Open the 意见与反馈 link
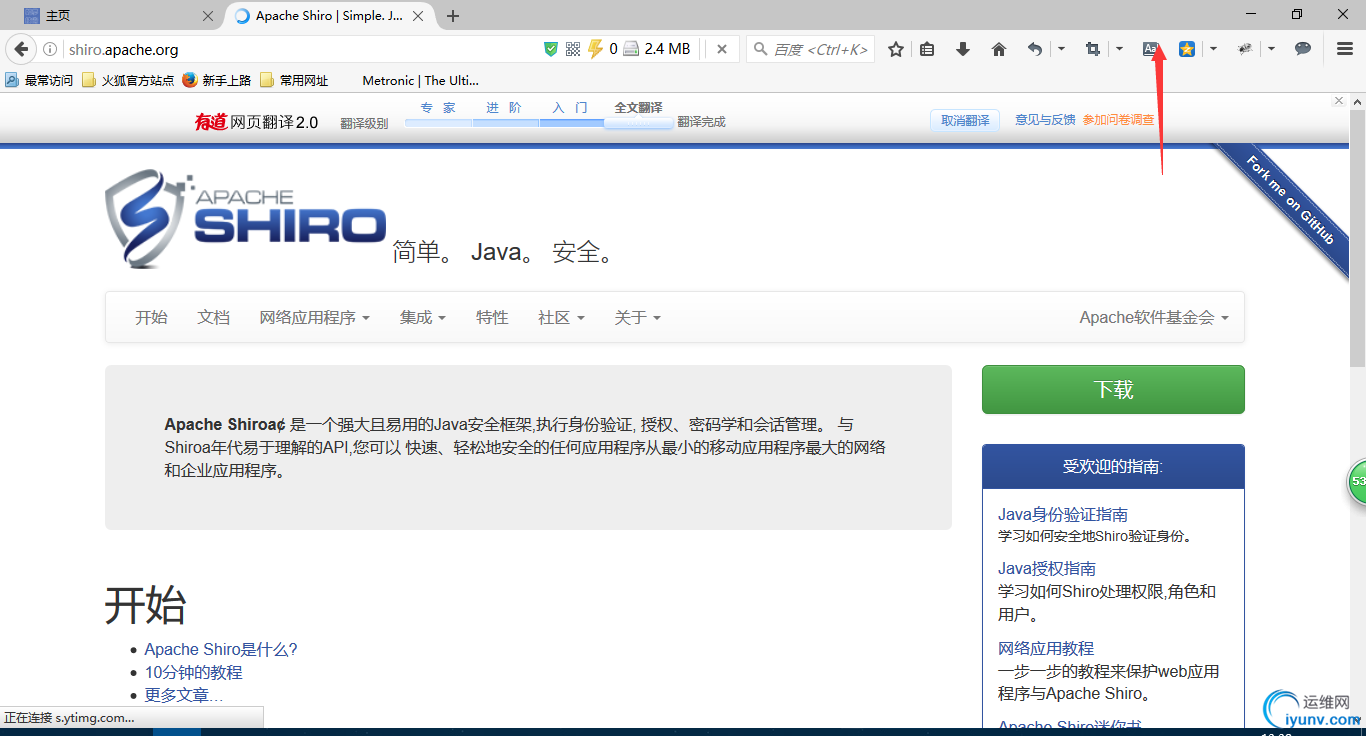The width and height of the screenshot is (1366, 736). point(1045,120)
